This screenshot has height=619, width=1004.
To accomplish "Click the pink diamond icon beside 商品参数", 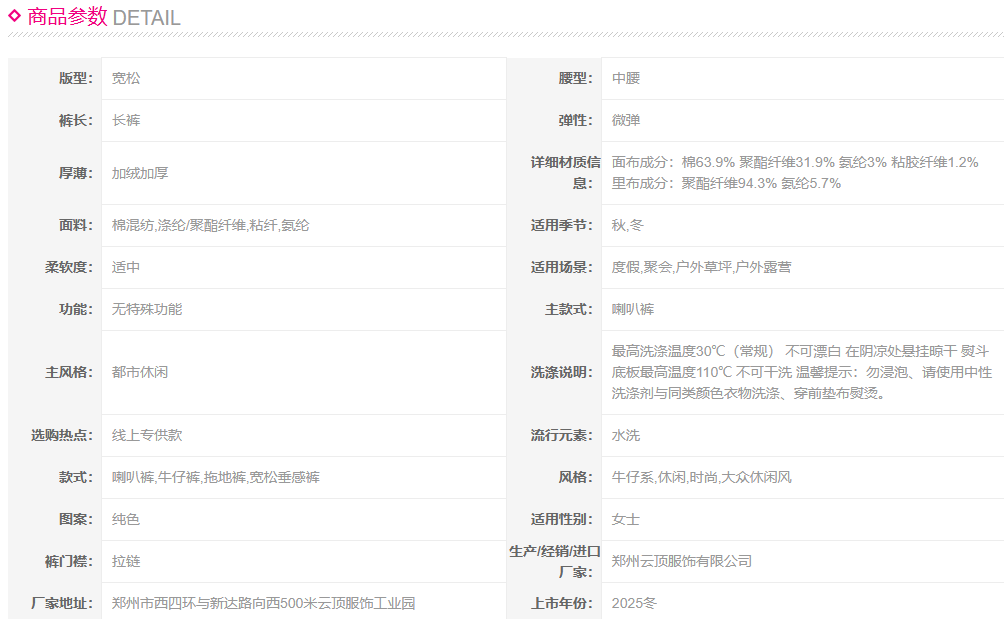I will click(14, 15).
